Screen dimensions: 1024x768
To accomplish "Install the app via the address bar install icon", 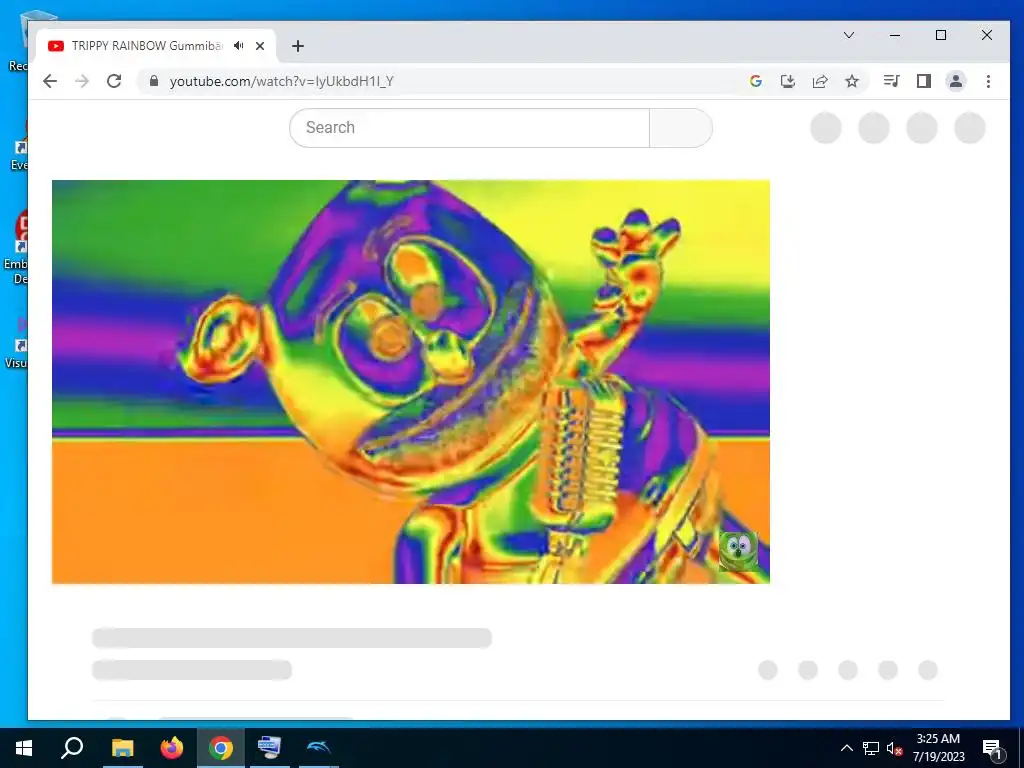I will 788,81.
